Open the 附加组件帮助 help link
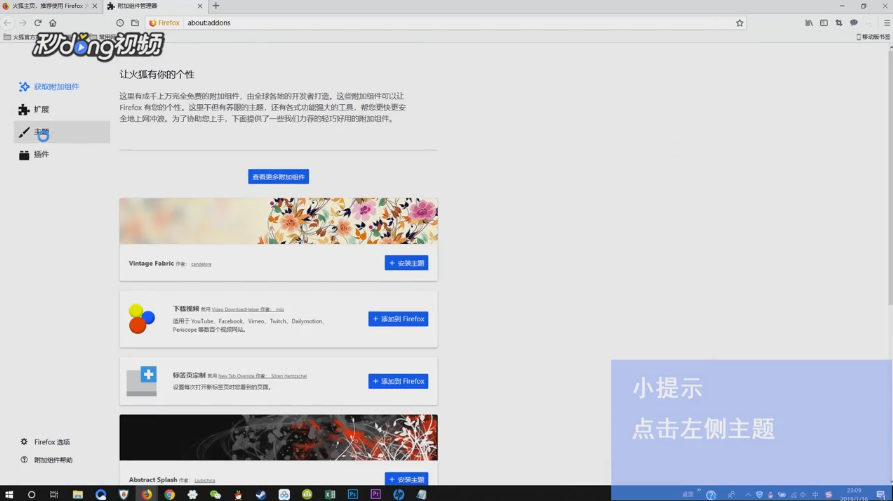 click(46, 460)
